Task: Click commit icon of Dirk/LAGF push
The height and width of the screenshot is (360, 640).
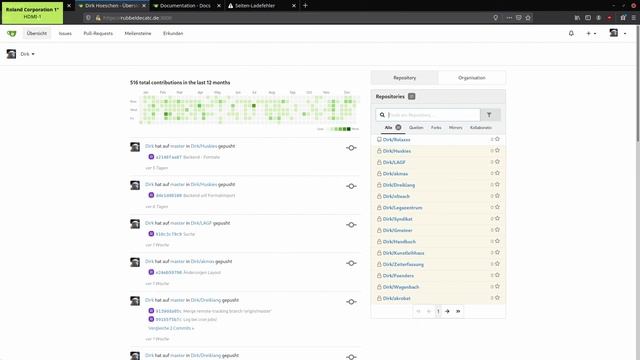Action: tap(351, 225)
